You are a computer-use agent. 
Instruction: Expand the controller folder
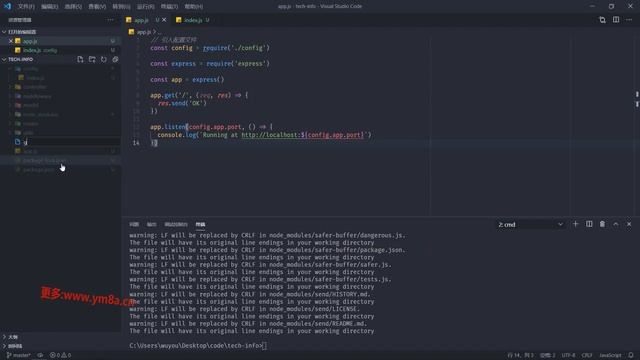pos(35,87)
